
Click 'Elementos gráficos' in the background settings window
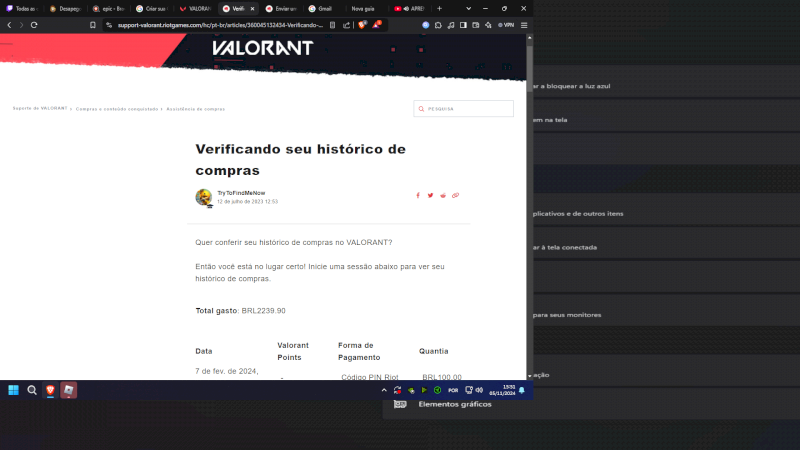(x=455, y=404)
